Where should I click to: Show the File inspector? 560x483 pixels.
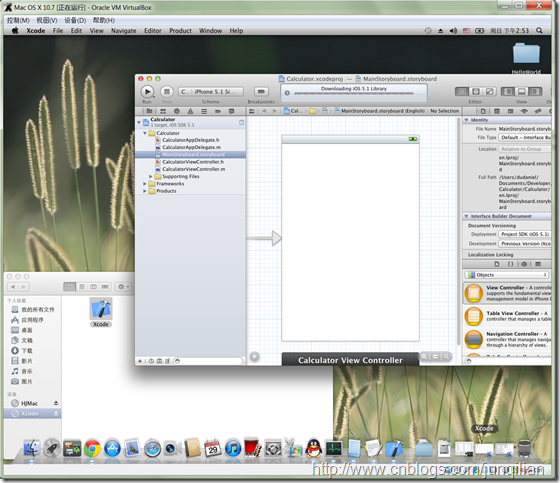tap(483, 111)
